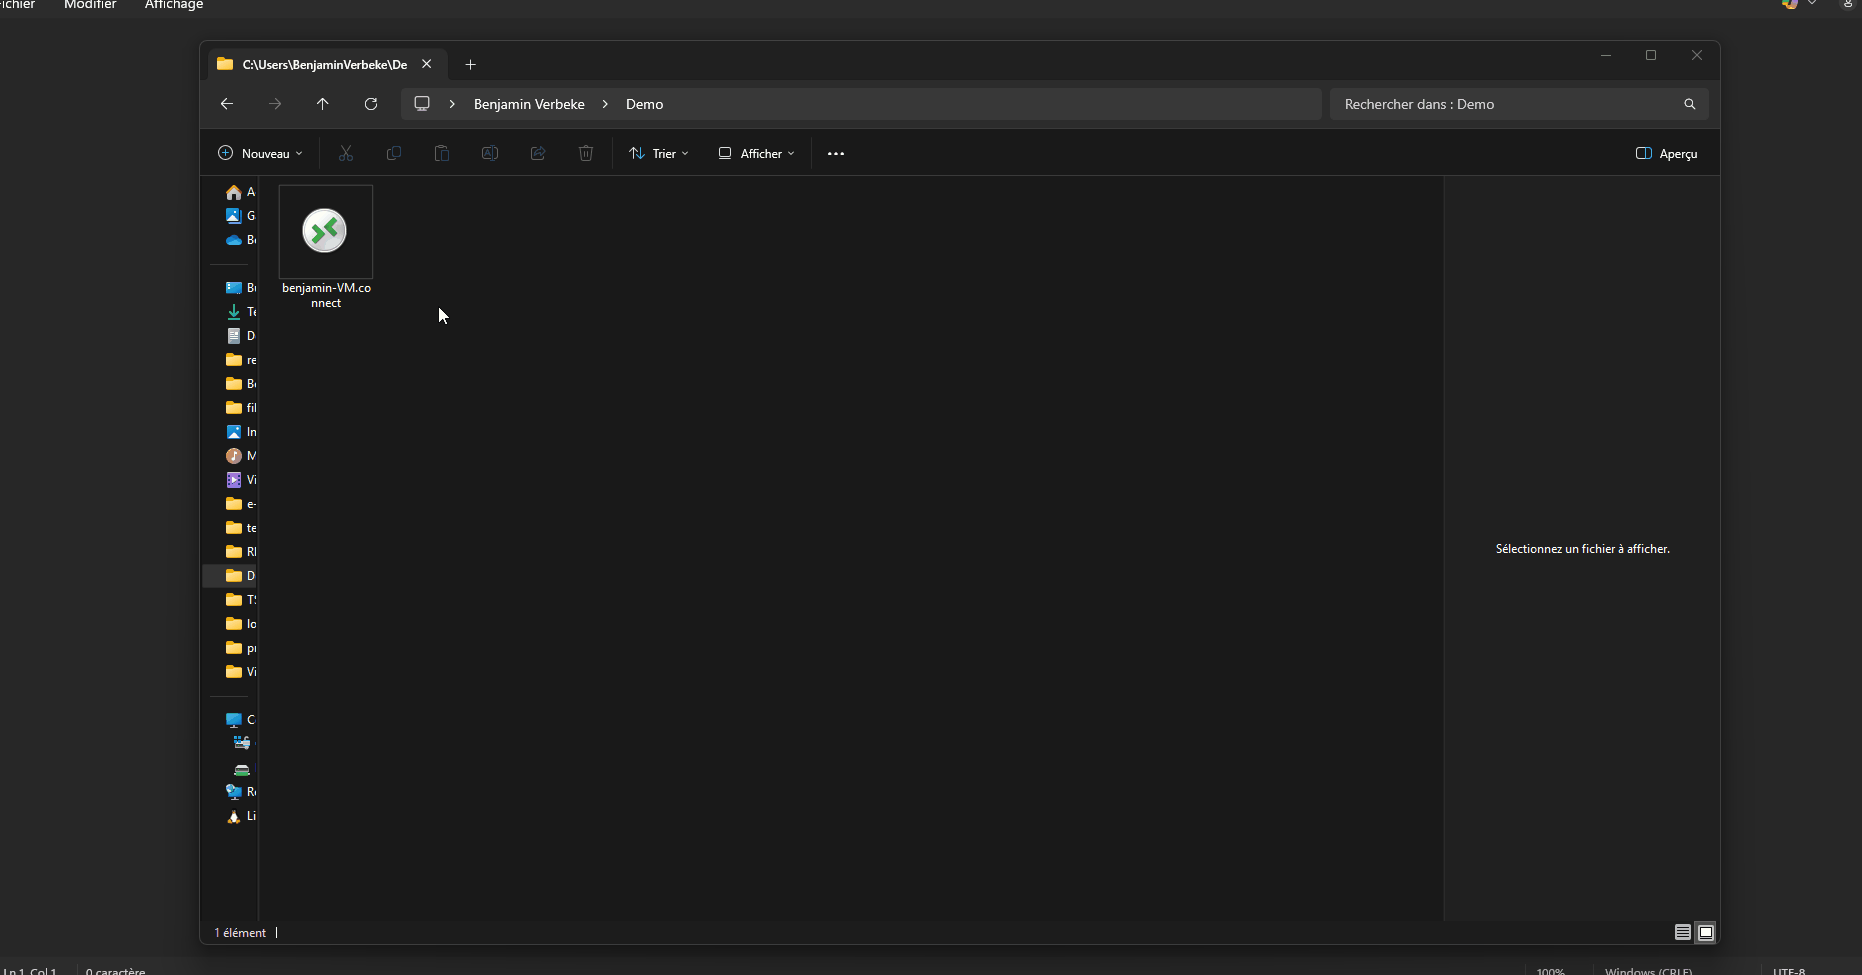Click the Delete trash icon

point(586,153)
